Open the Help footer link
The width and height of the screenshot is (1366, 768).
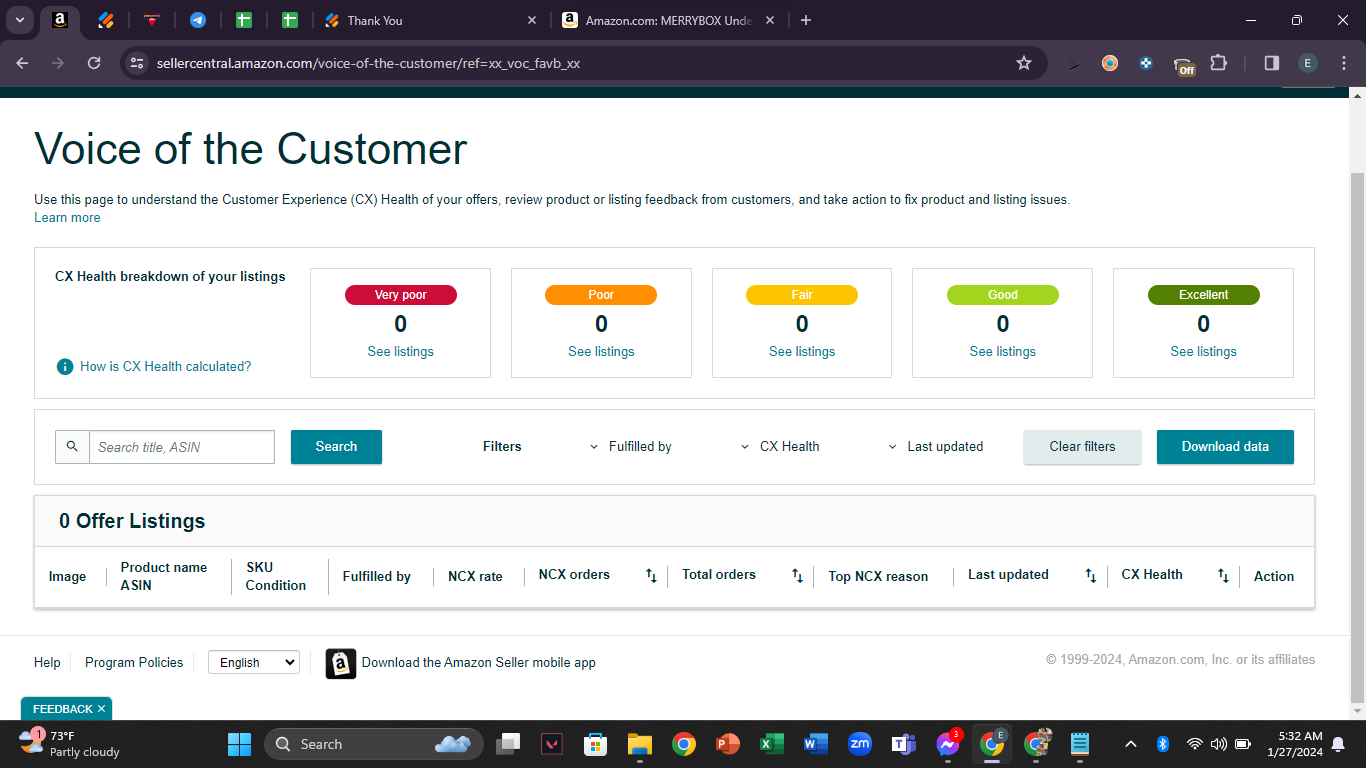[x=47, y=662]
